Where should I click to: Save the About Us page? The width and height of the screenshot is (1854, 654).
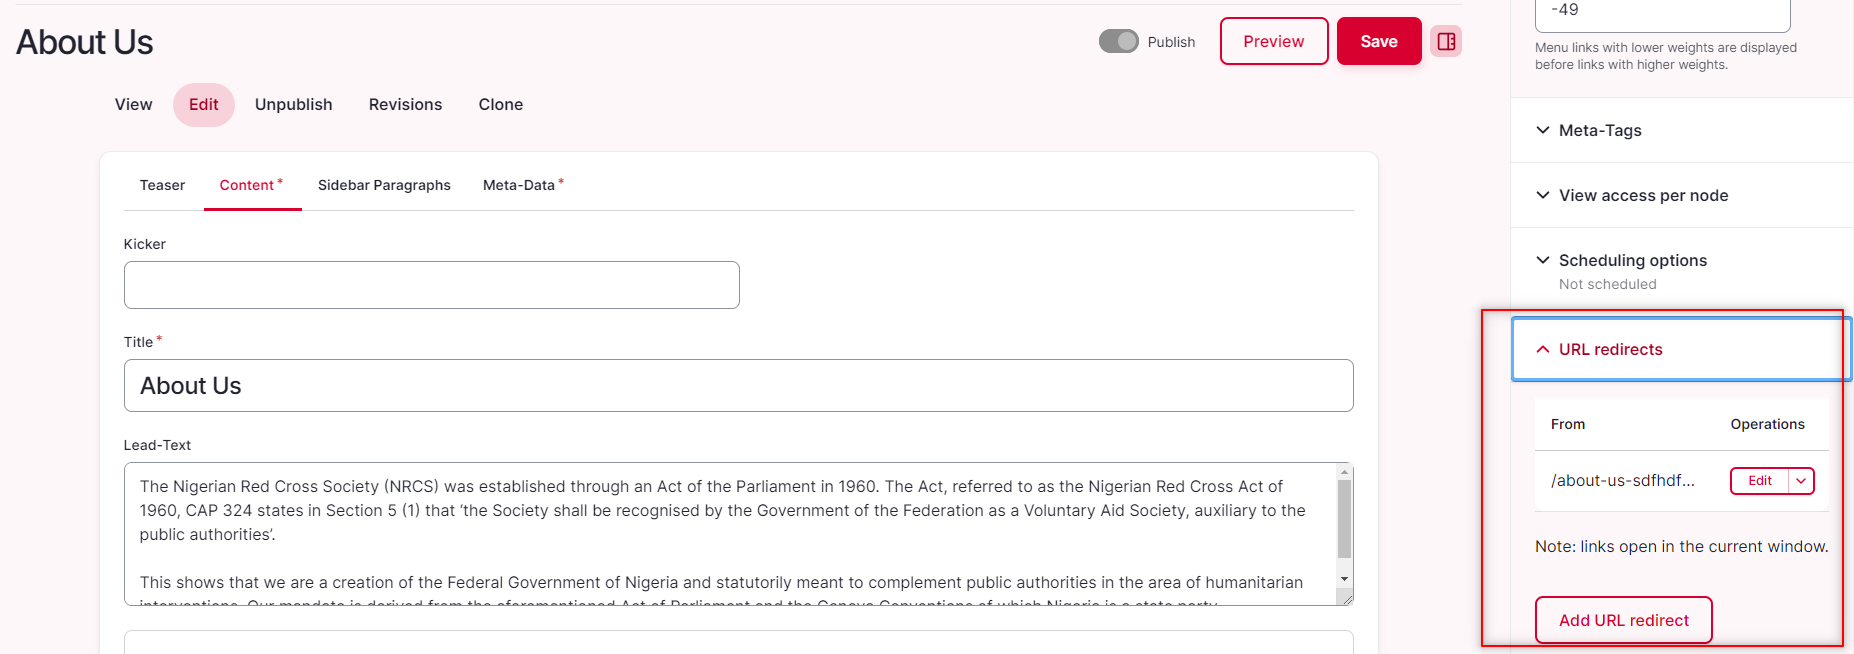point(1379,41)
